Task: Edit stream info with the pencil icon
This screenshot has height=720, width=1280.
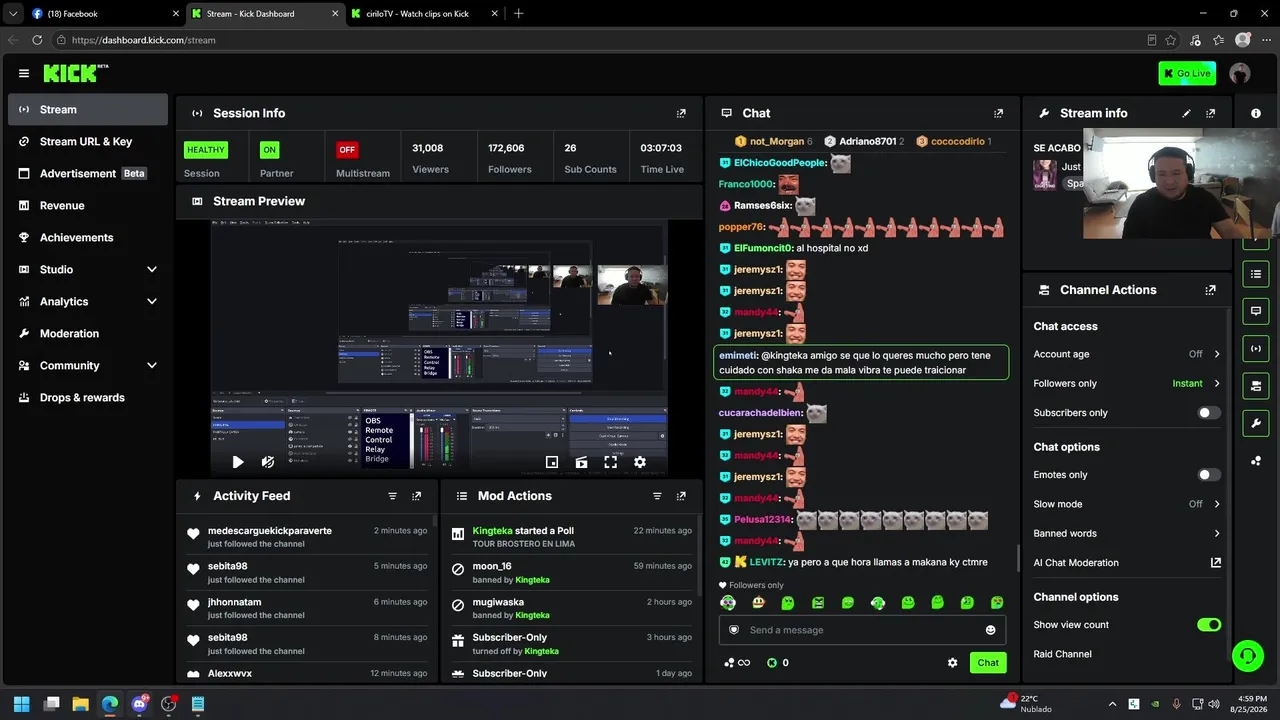Action: [x=1187, y=113]
